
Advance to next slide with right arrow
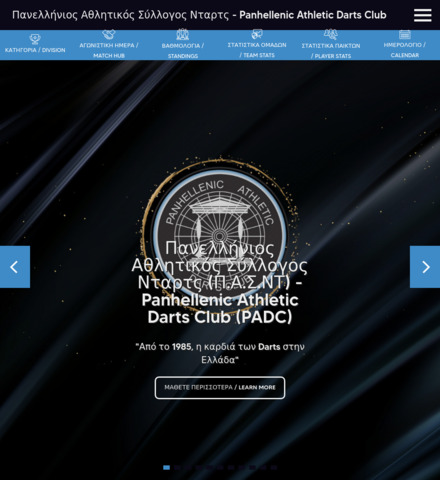coord(425,267)
